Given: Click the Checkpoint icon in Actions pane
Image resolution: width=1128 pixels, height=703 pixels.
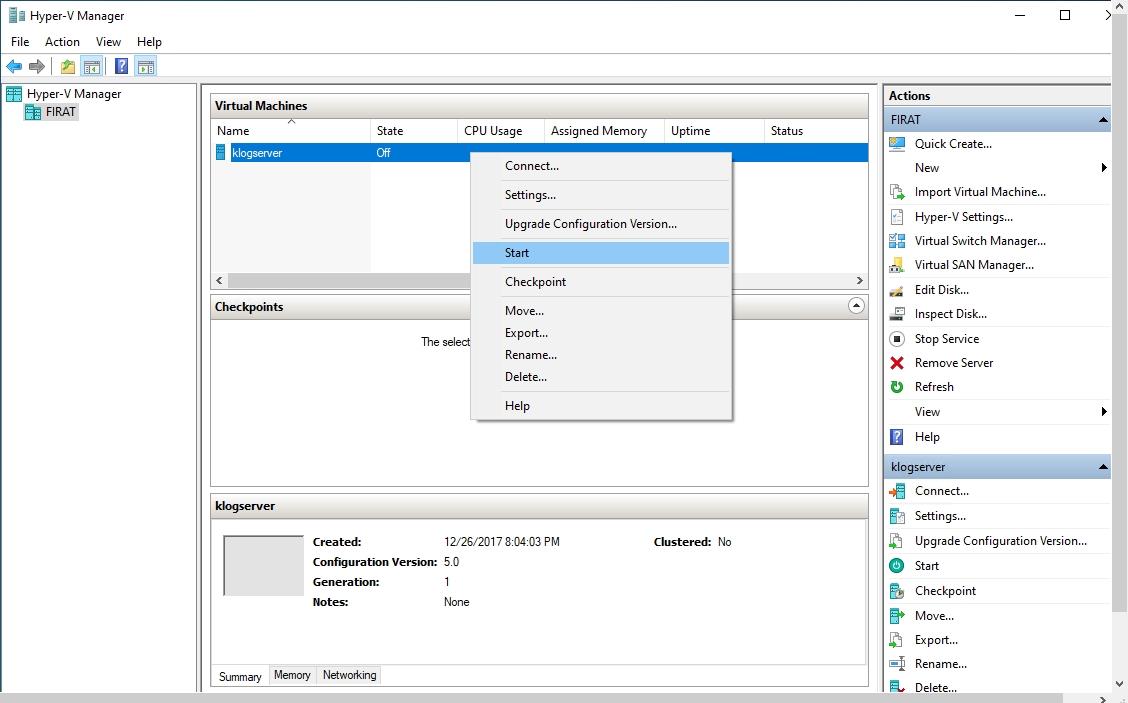Looking at the screenshot, I should pos(897,591).
